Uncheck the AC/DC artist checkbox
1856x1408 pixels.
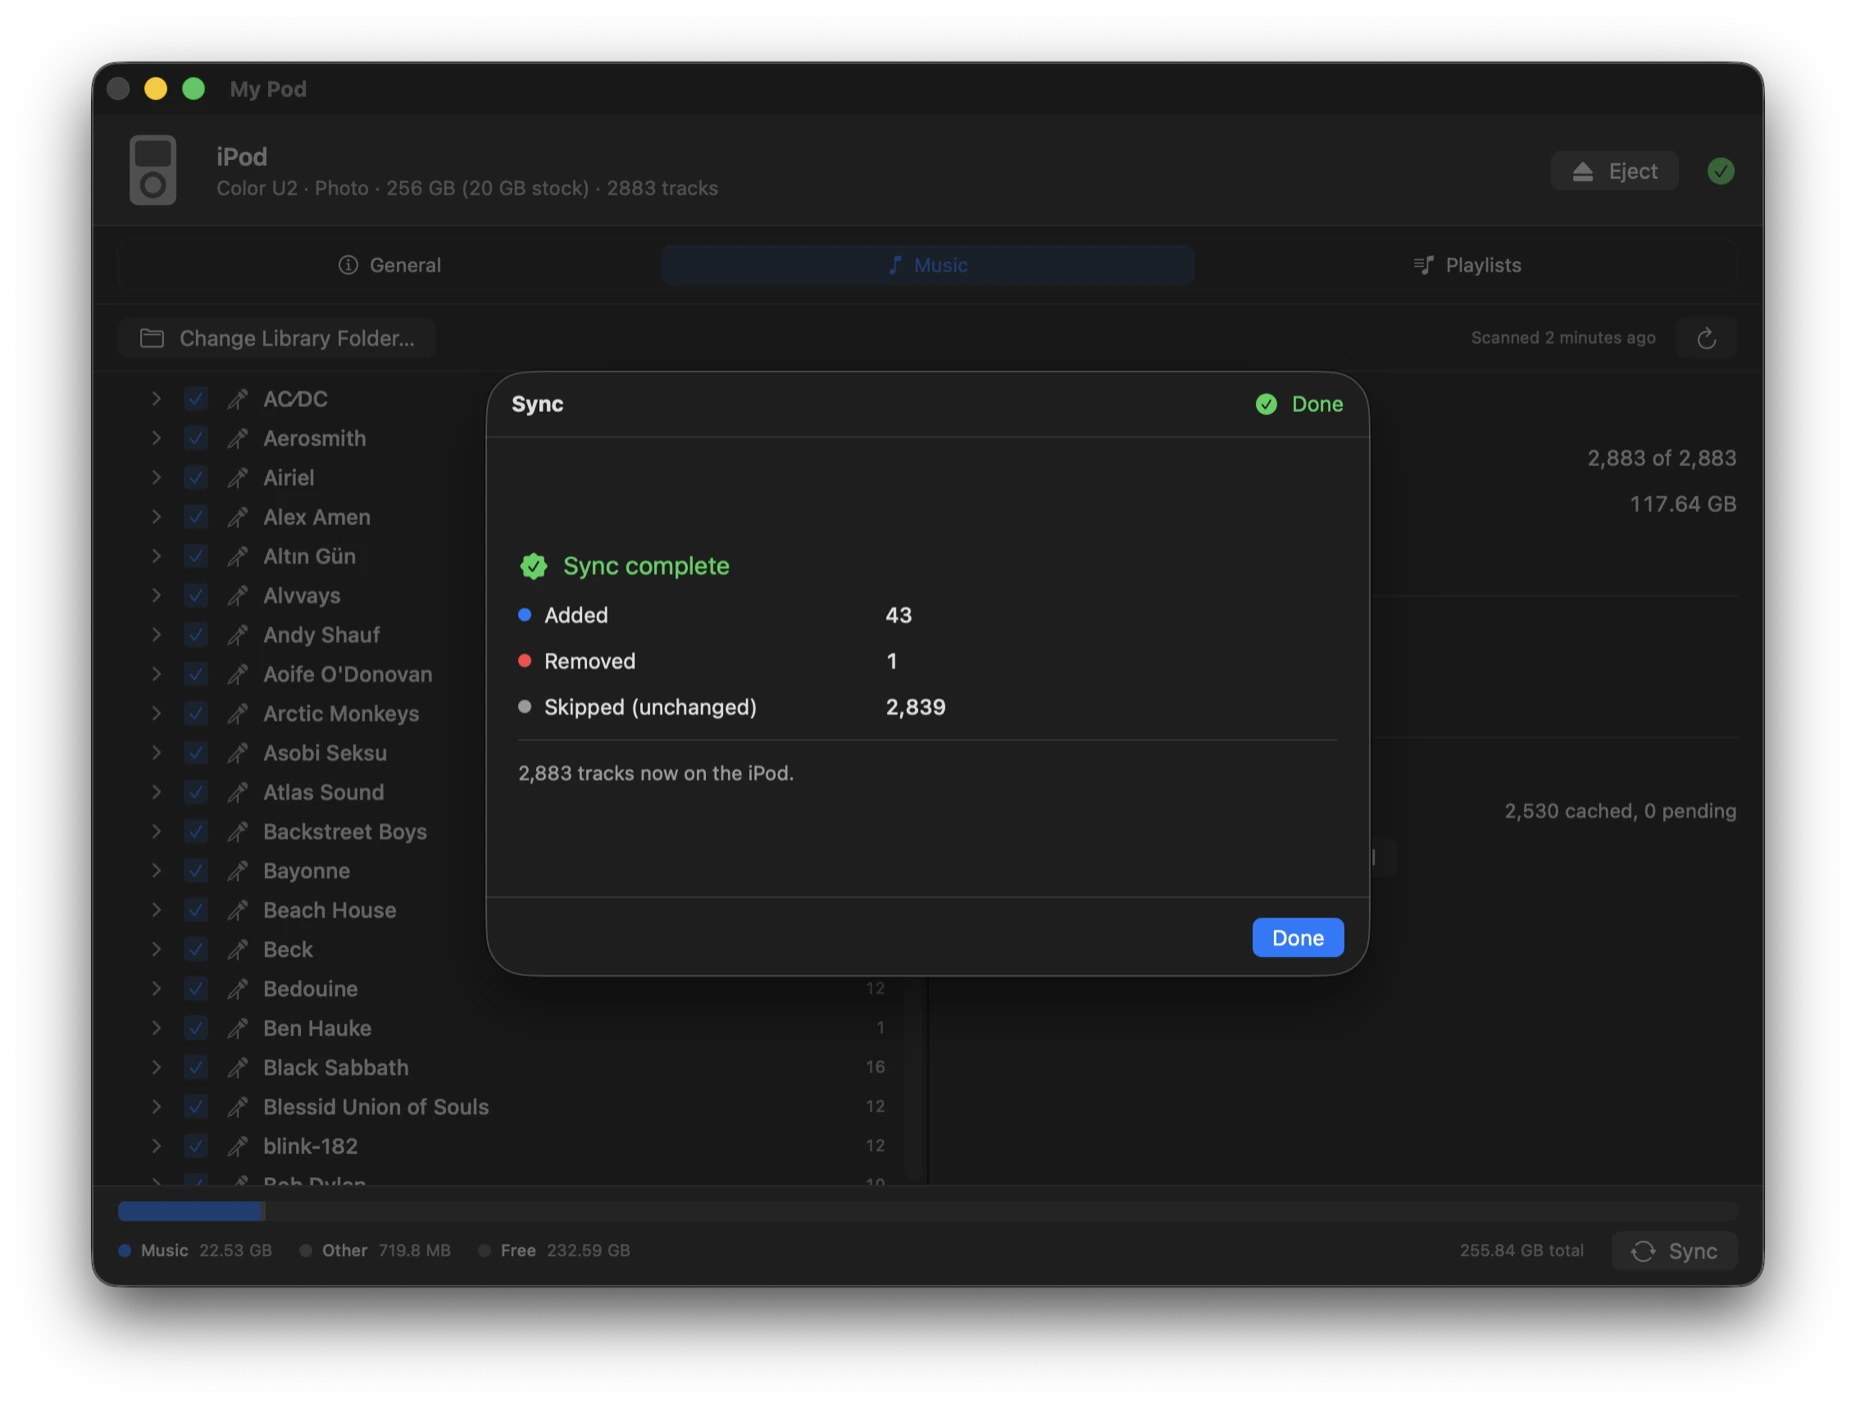(x=196, y=399)
